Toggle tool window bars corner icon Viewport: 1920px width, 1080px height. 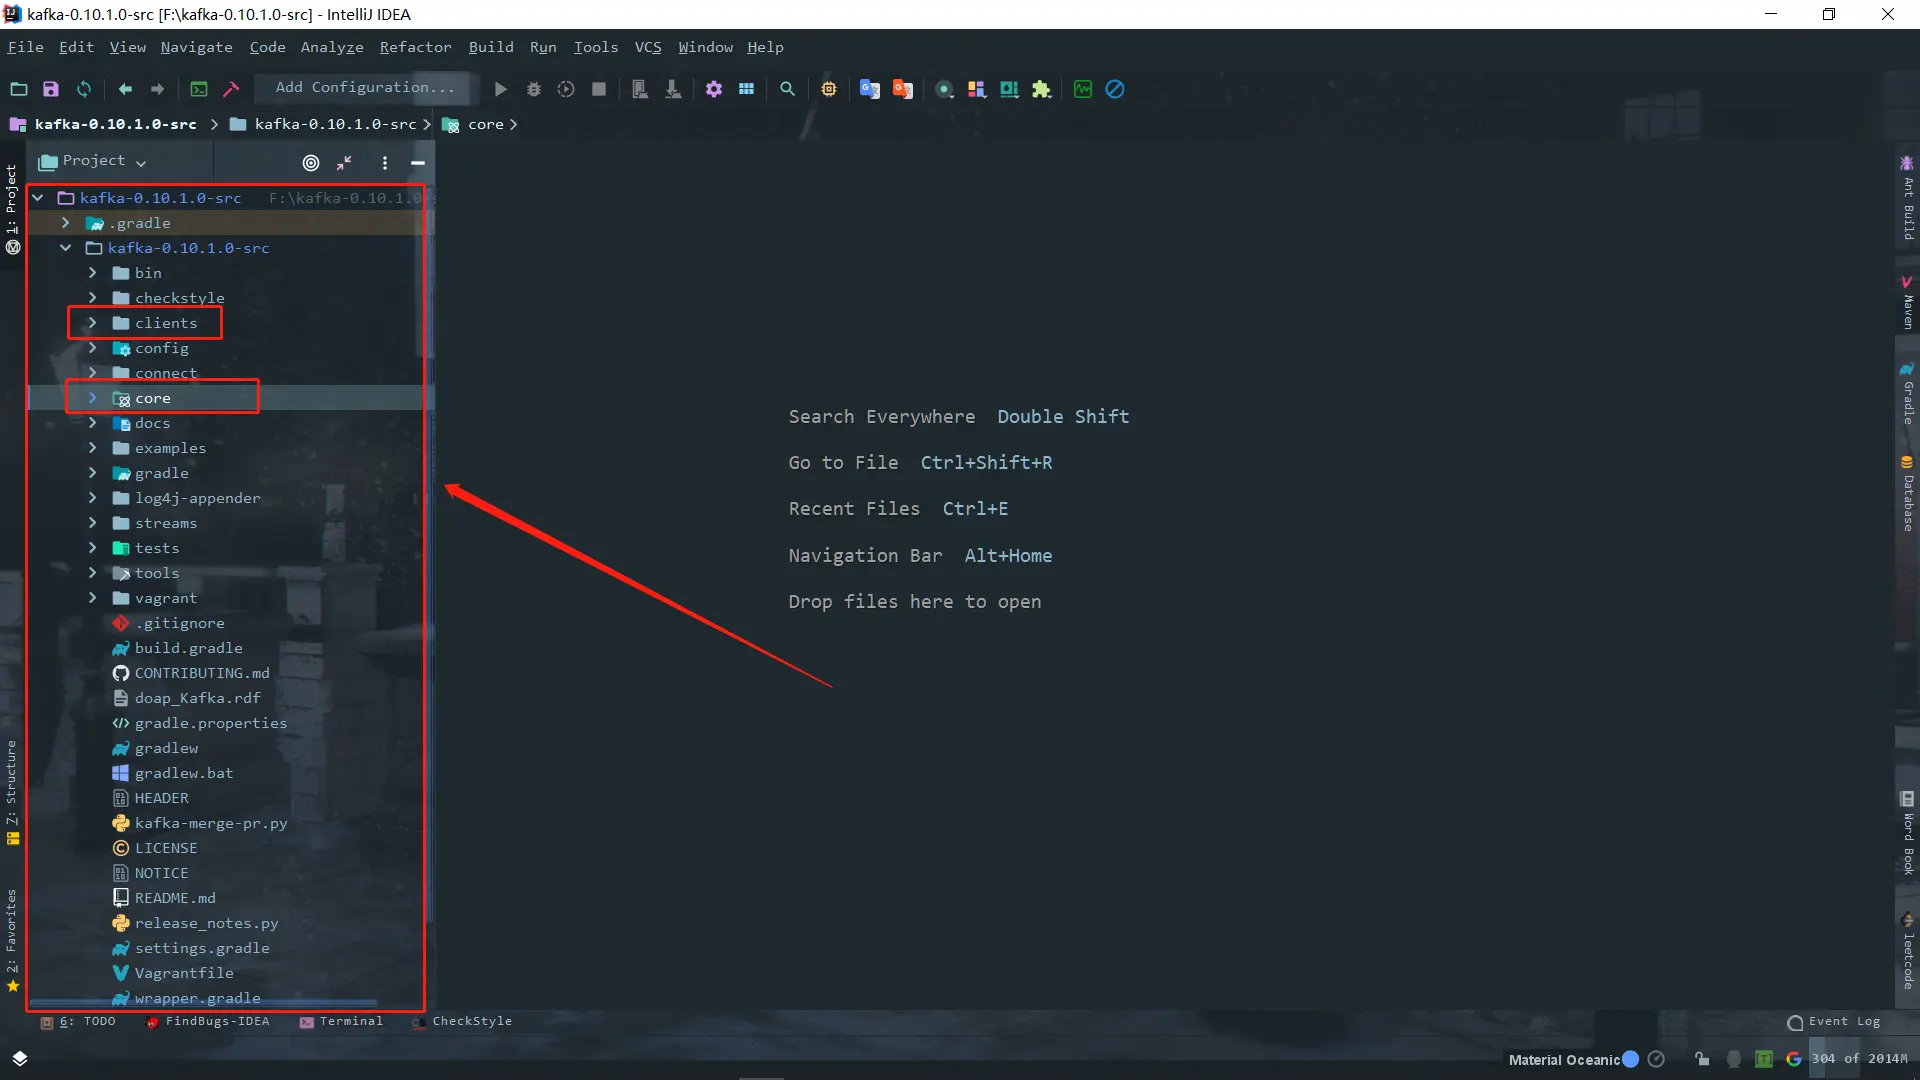19,1058
